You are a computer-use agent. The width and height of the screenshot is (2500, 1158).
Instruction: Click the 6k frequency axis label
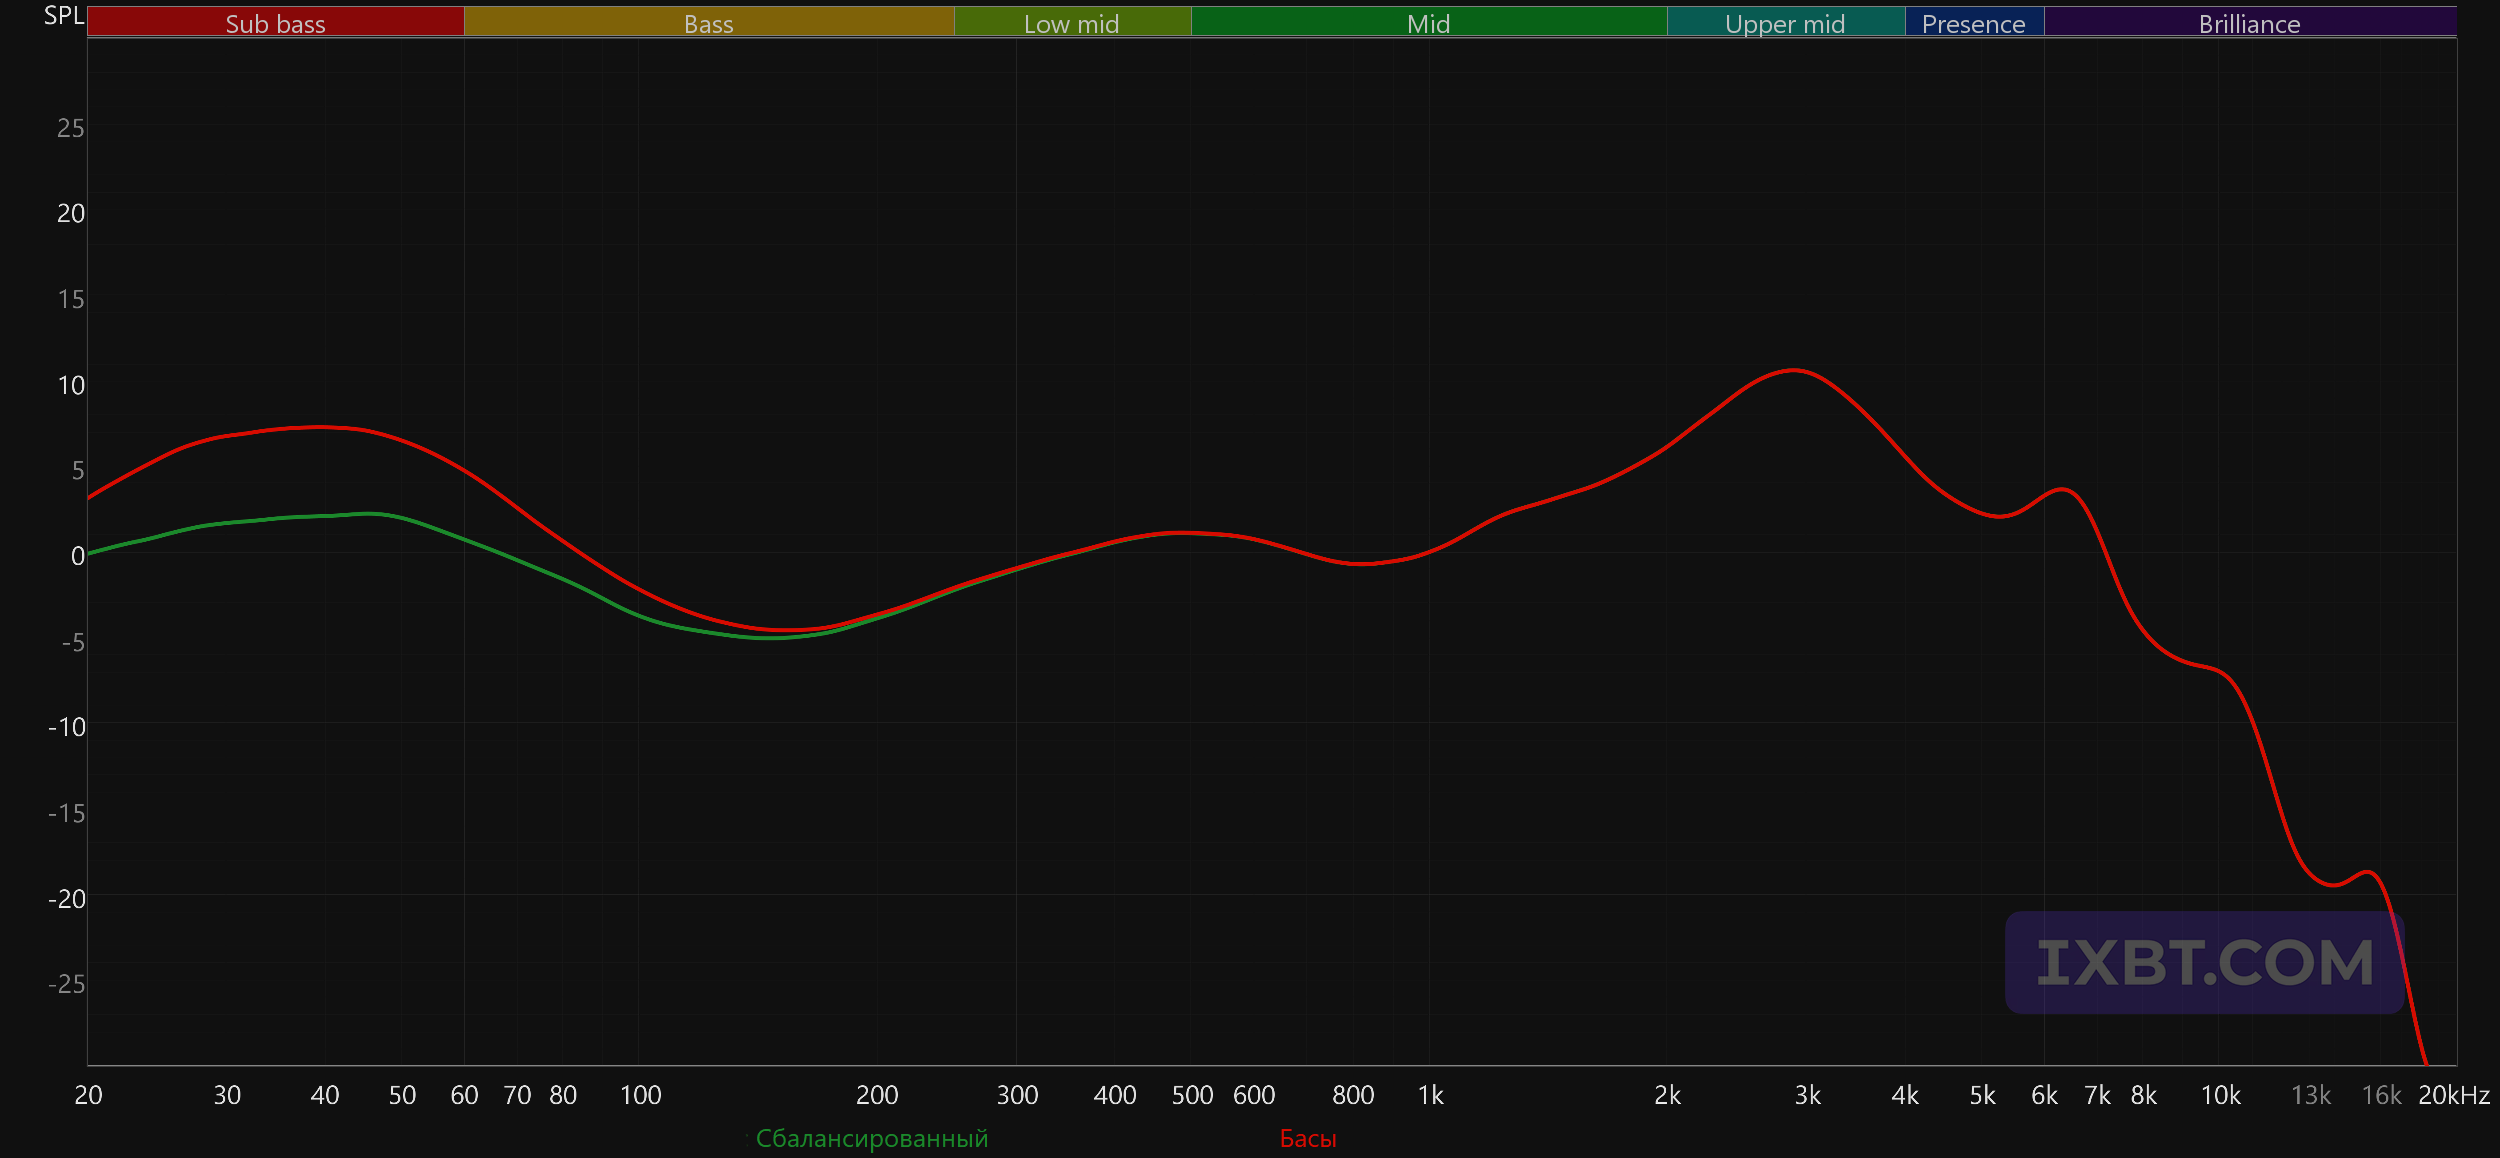2044,1095
